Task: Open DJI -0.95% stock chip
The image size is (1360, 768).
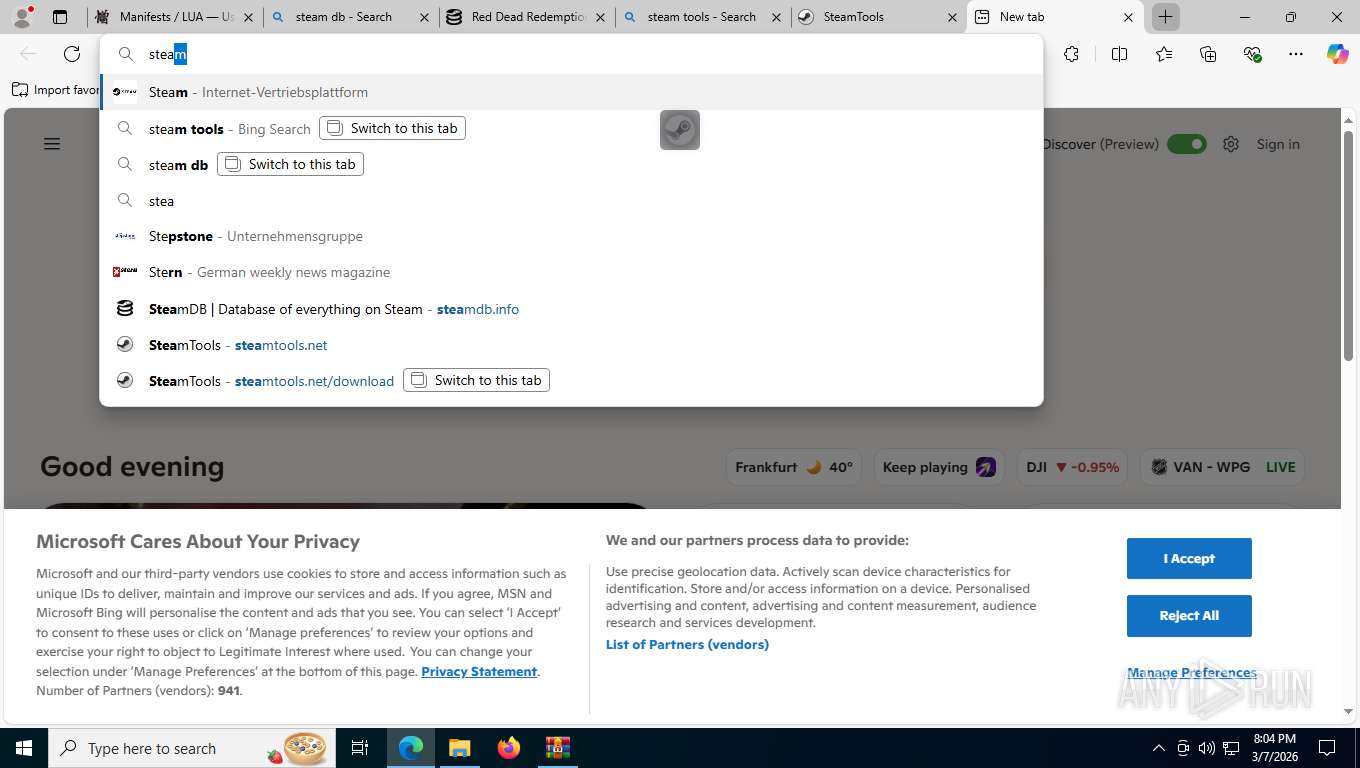Action: tap(1073, 467)
